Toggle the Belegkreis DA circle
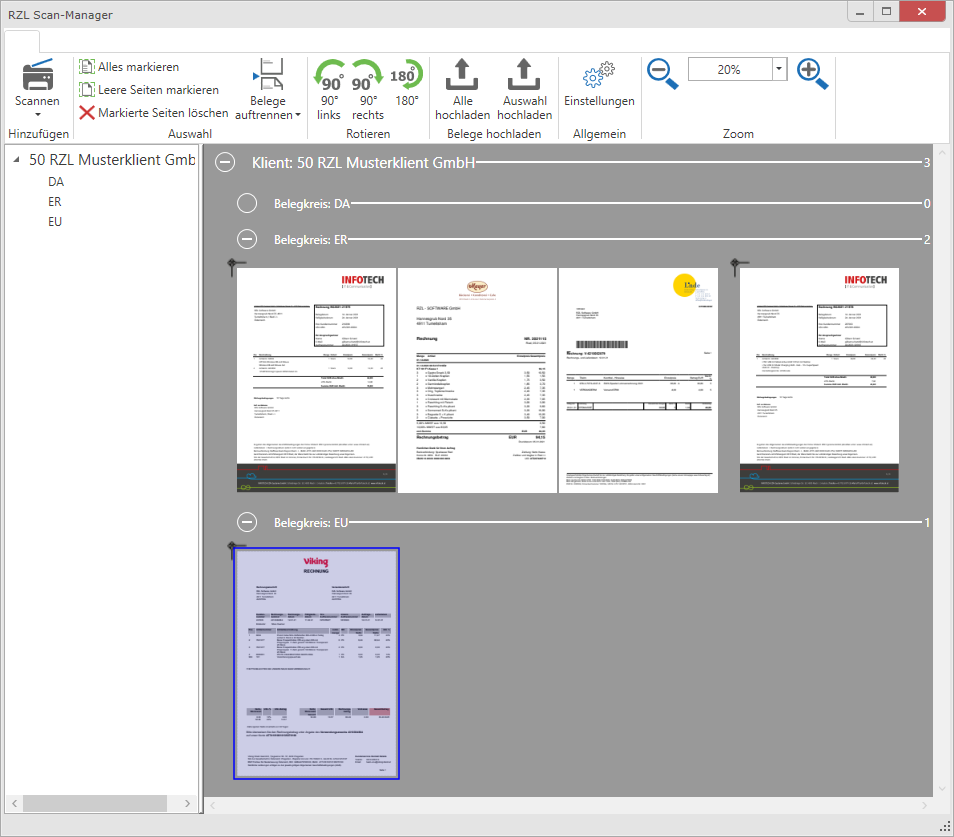Screen dimensions: 954x837 coord(247,204)
